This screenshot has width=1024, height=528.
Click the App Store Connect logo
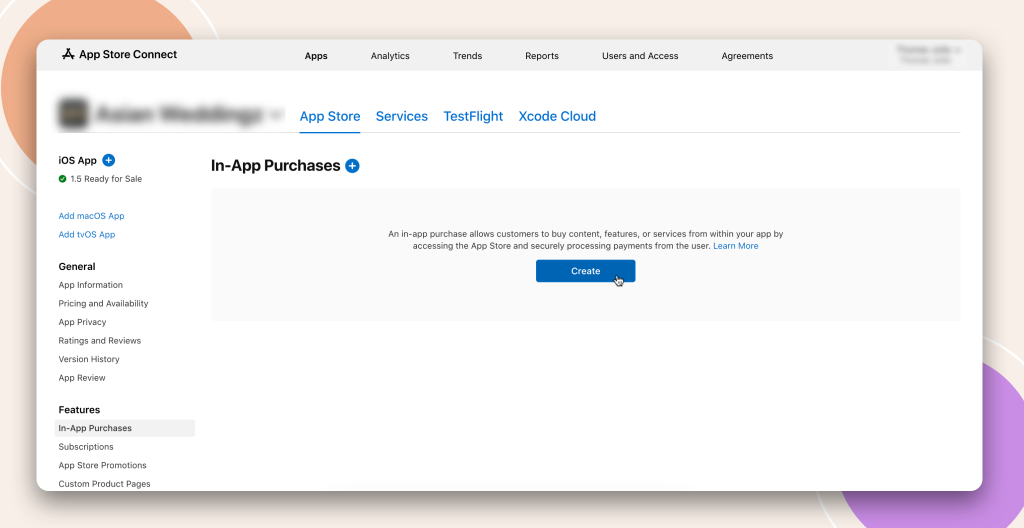point(120,55)
